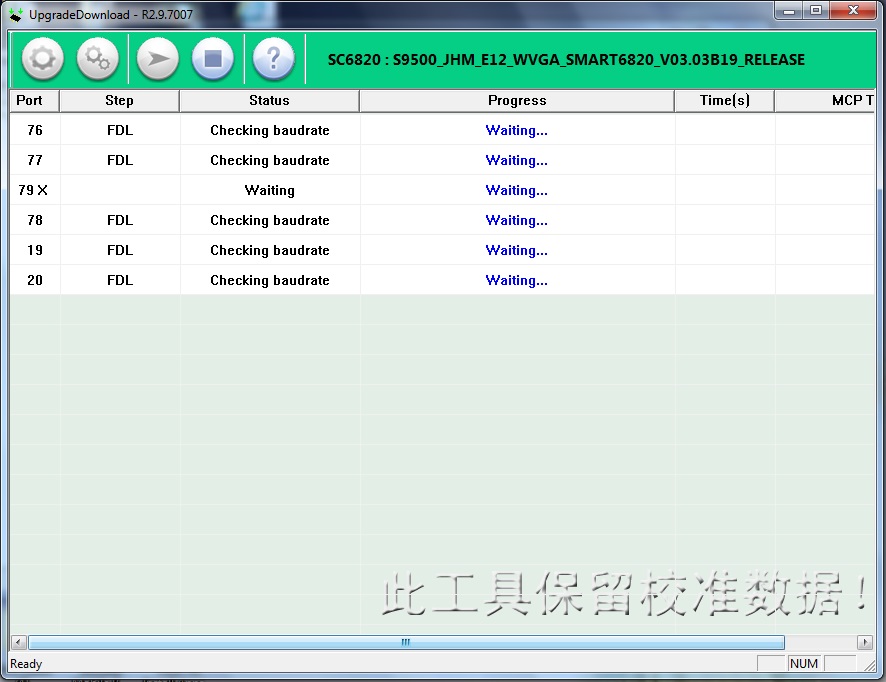Click the UpgradeDownload title bar app icon

(16, 14)
